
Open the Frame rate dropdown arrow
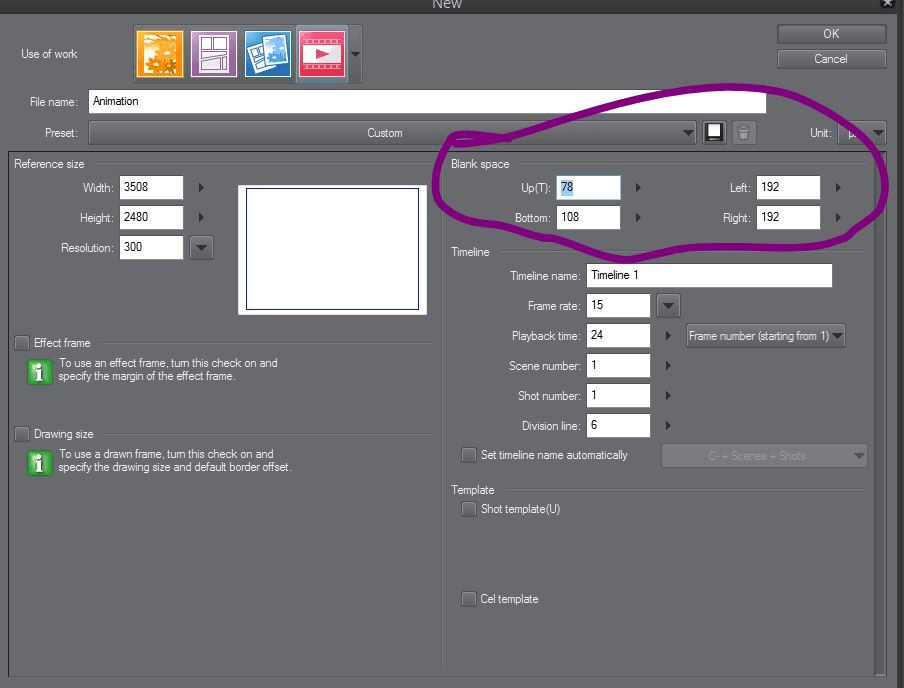[668, 306]
